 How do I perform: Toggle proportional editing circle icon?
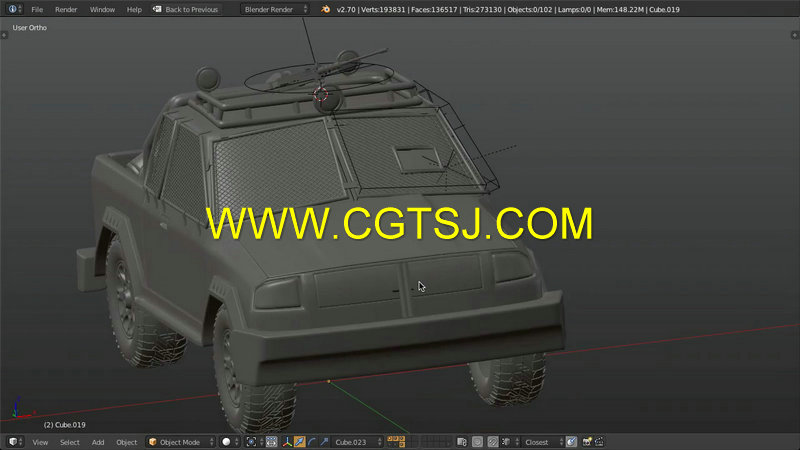click(477, 442)
